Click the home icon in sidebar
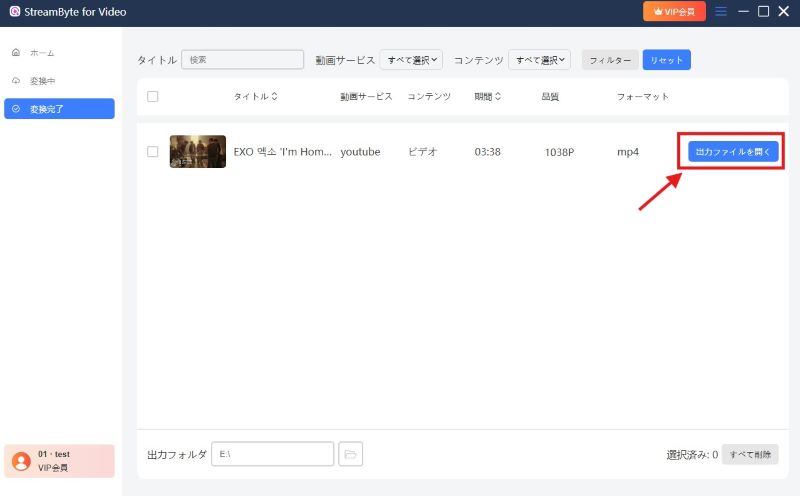Viewport: 800px width, 496px height. pyautogui.click(x=16, y=52)
